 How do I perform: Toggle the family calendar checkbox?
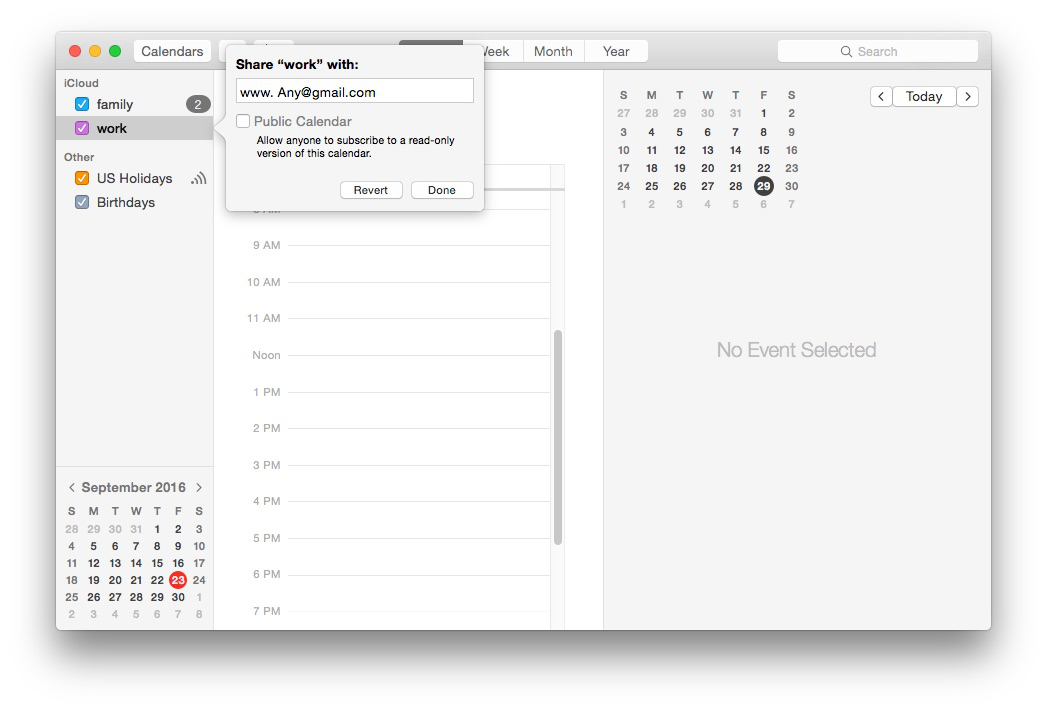pyautogui.click(x=82, y=104)
